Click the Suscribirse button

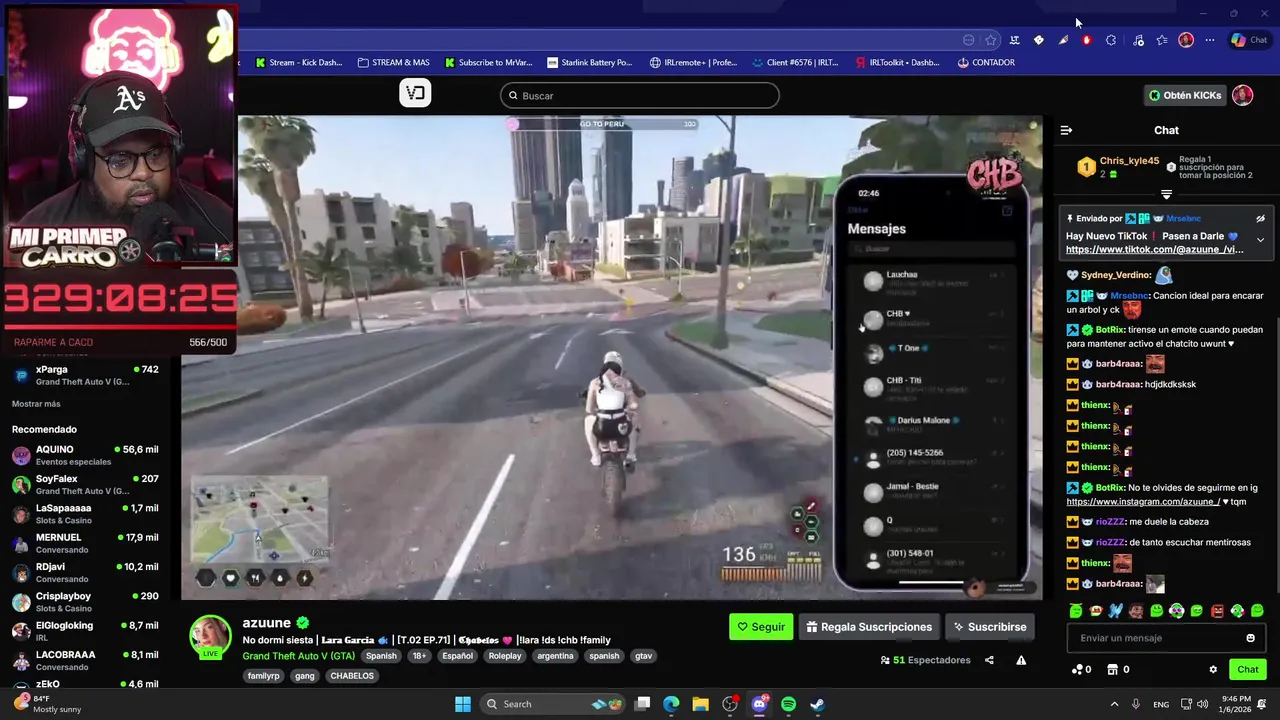[x=990, y=627]
